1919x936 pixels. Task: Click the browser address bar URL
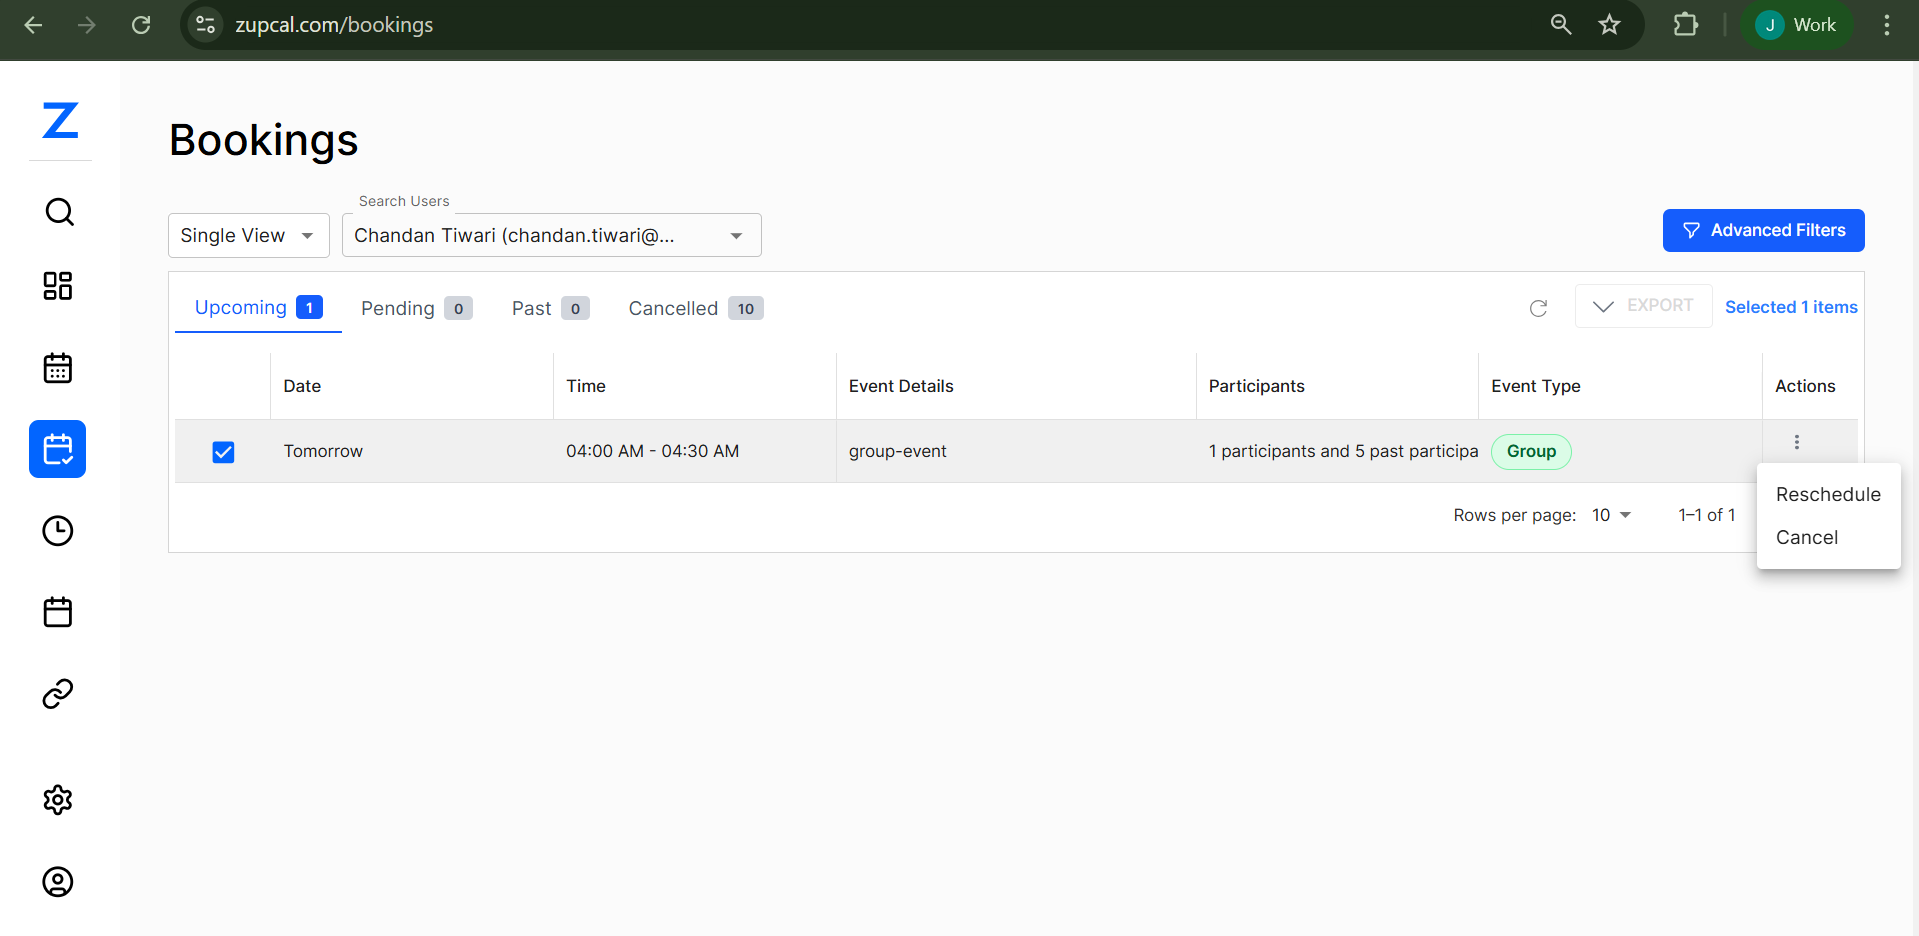click(334, 25)
